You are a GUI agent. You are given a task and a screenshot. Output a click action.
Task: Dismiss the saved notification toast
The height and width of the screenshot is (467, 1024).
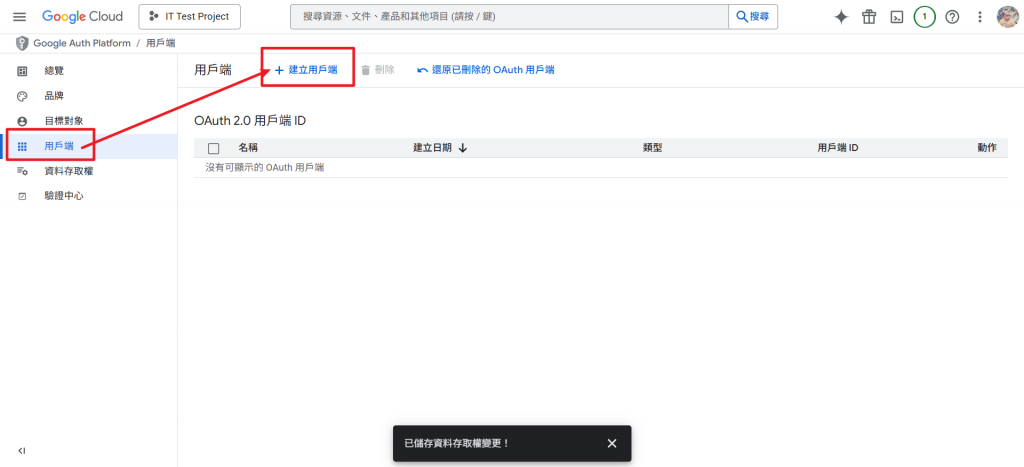612,443
